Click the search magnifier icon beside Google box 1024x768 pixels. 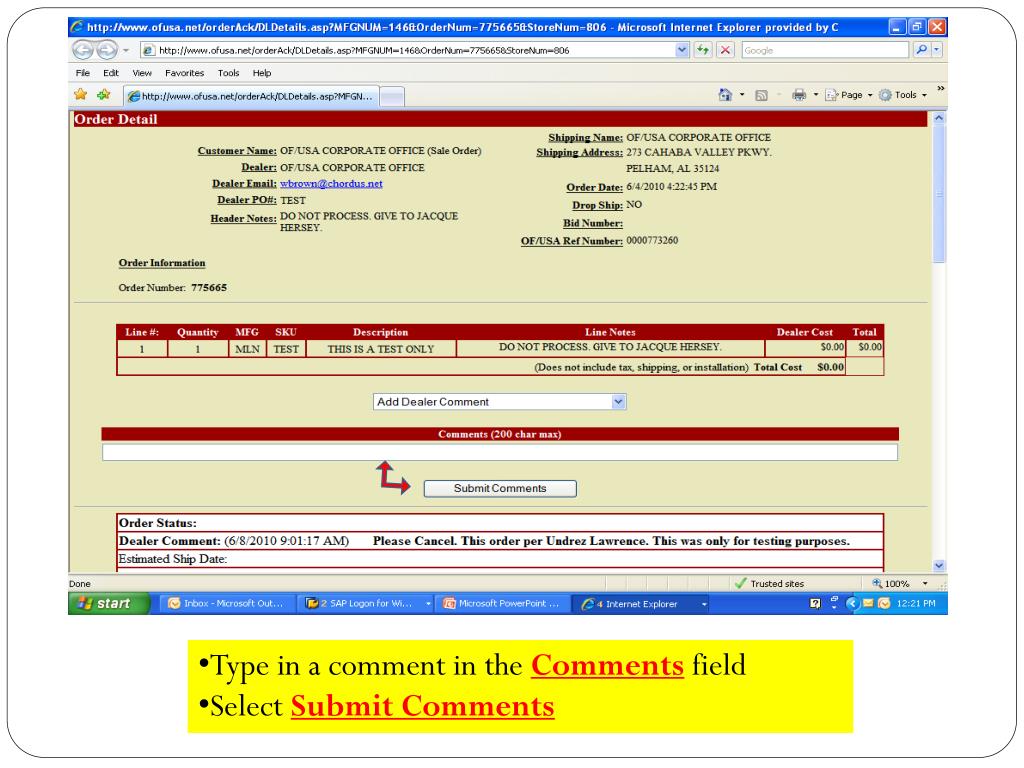tap(920, 50)
